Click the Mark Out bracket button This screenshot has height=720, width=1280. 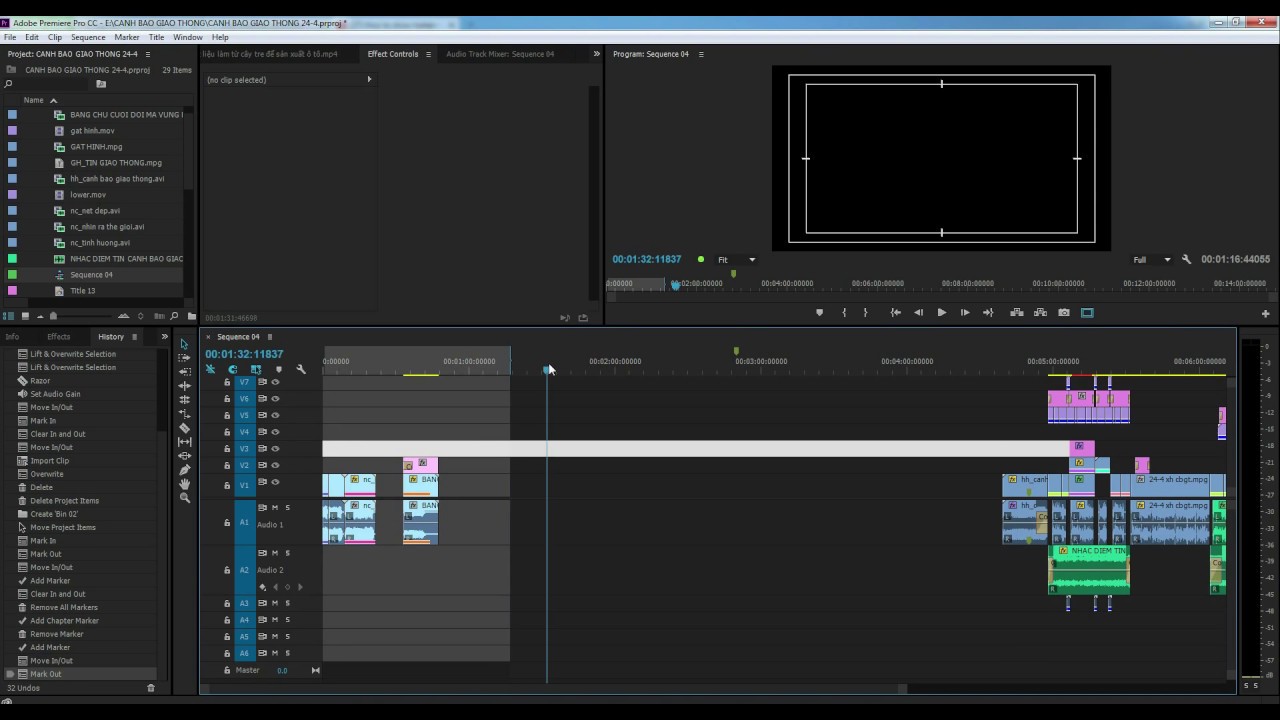[x=865, y=313]
